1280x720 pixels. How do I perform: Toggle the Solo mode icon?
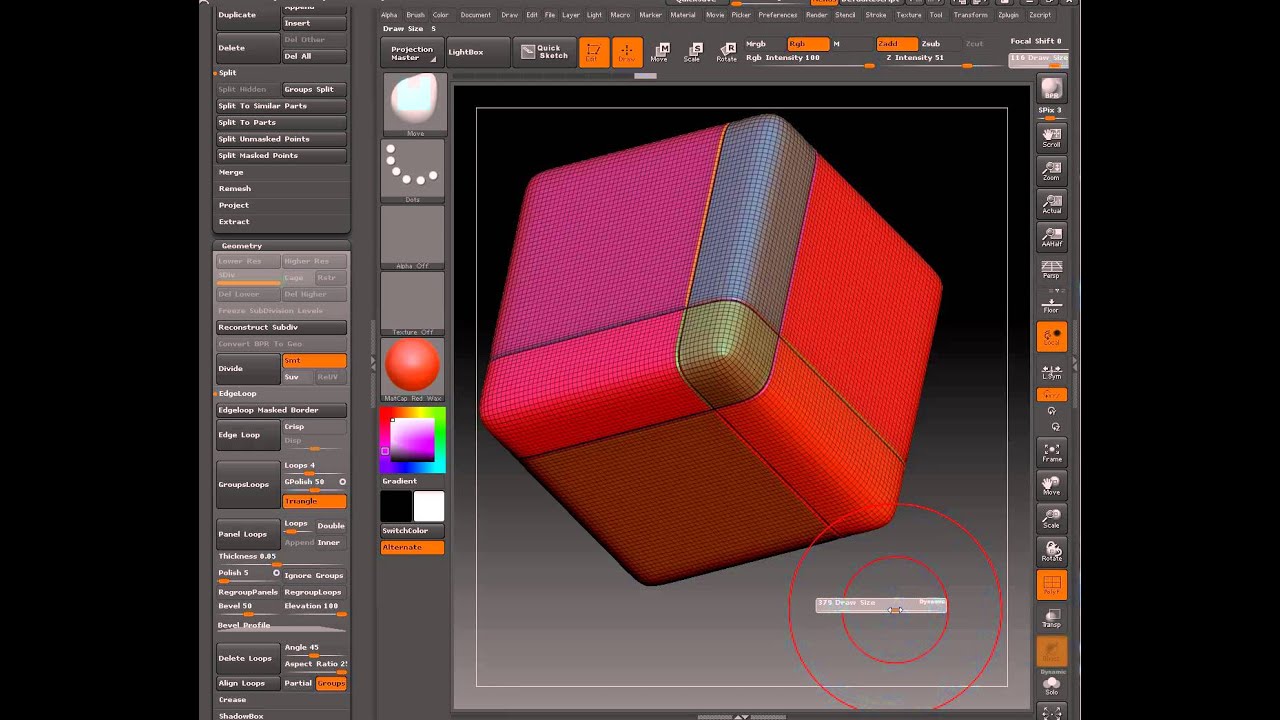(1051, 687)
